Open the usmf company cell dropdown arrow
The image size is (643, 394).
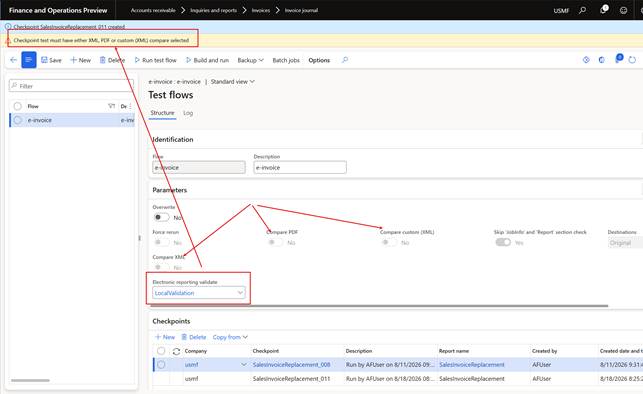[x=244, y=364]
